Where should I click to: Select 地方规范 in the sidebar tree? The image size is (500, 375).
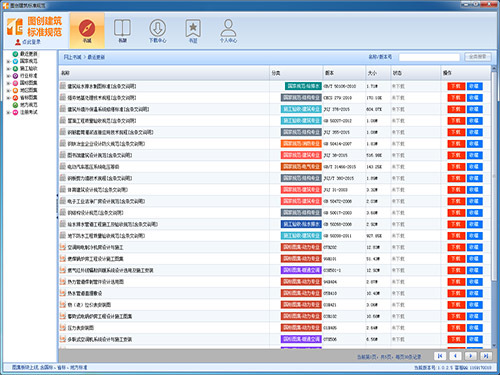click(x=28, y=105)
